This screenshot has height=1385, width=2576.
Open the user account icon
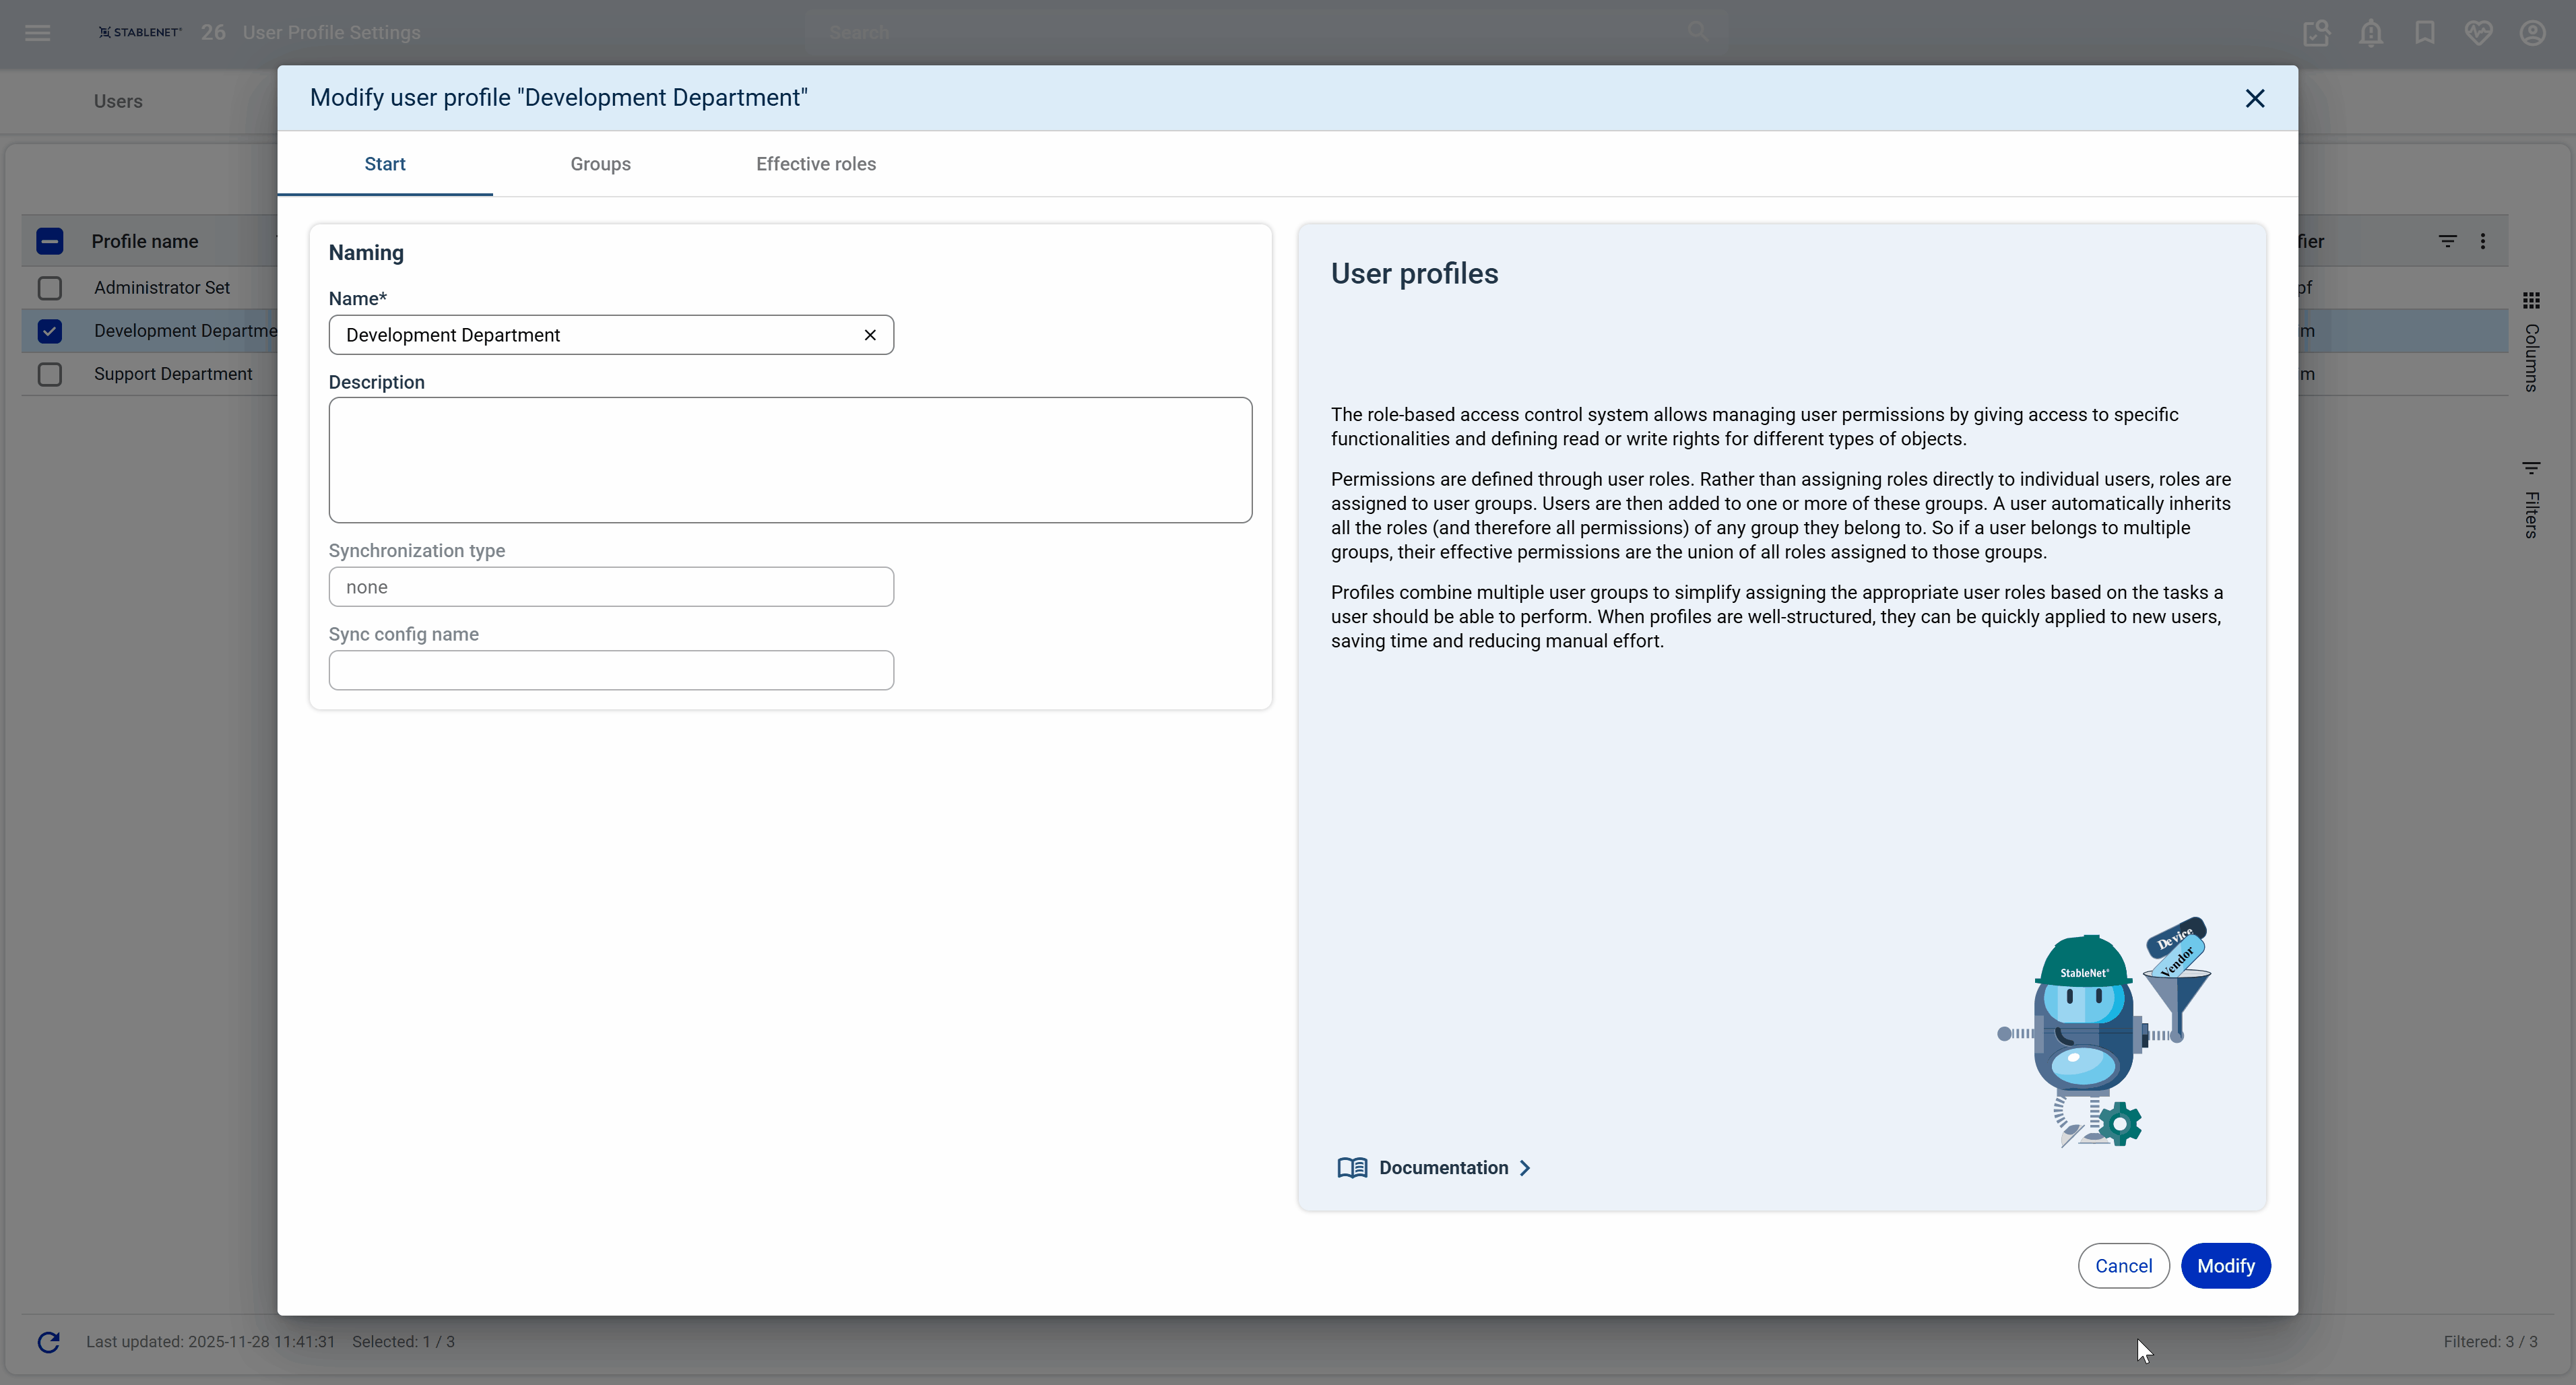click(2532, 33)
